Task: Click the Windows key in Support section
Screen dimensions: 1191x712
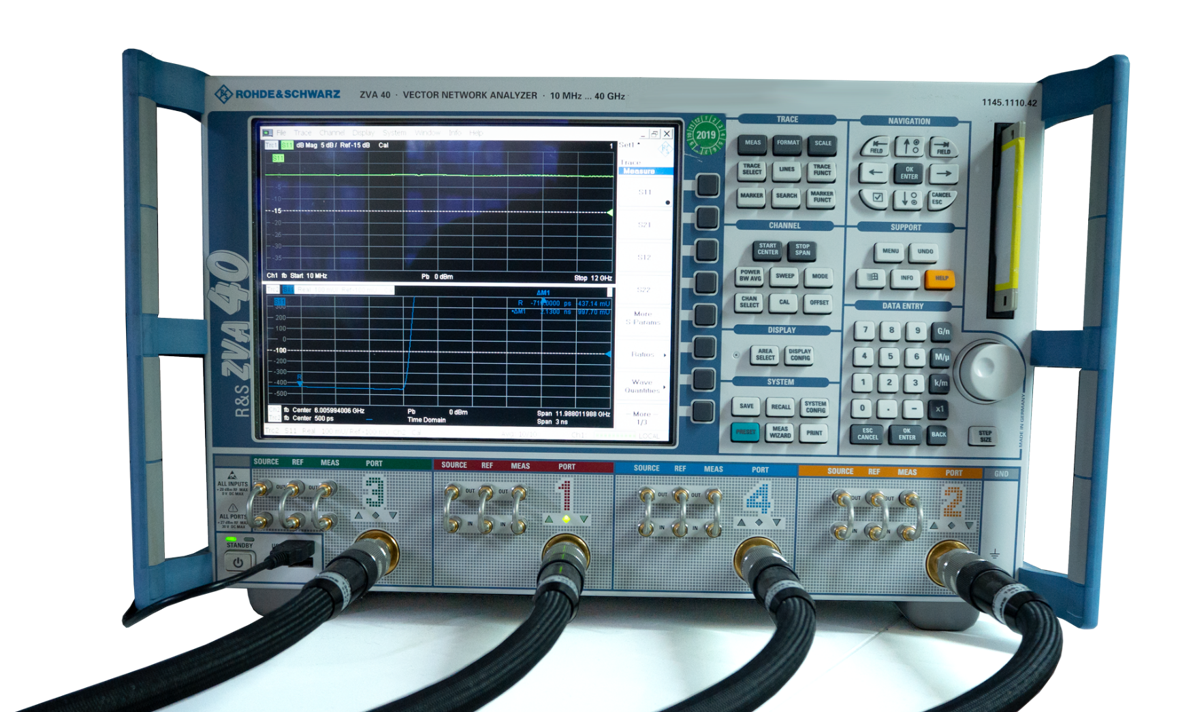Action: point(872,278)
